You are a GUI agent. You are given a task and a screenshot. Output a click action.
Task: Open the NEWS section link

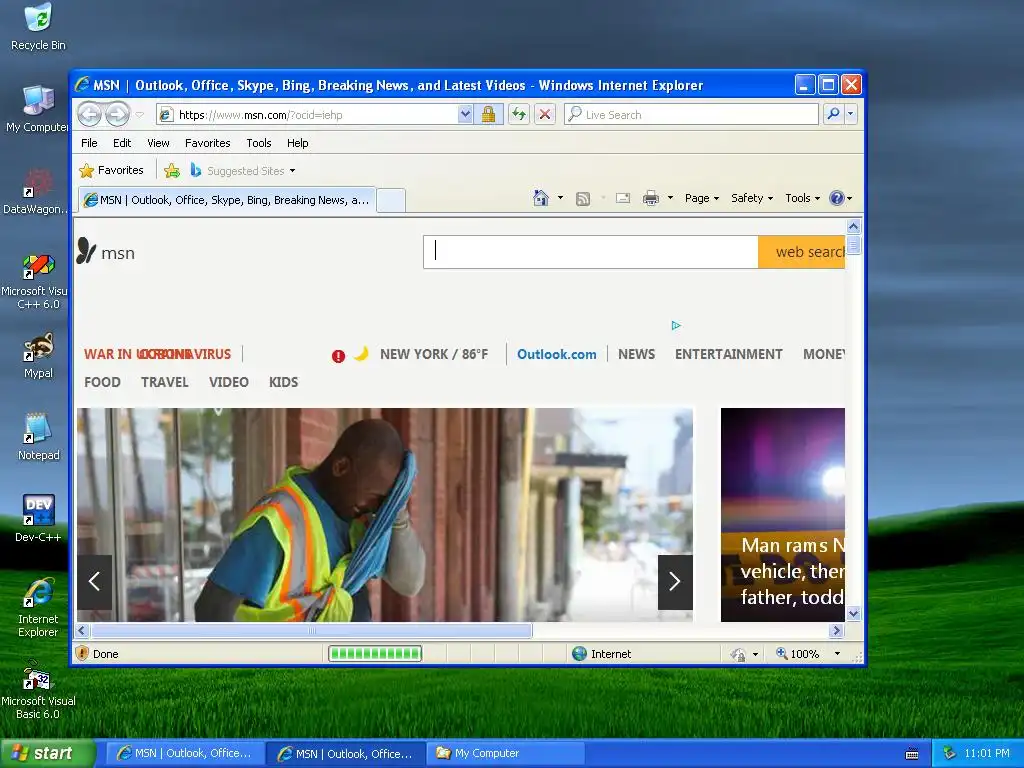[x=636, y=354]
